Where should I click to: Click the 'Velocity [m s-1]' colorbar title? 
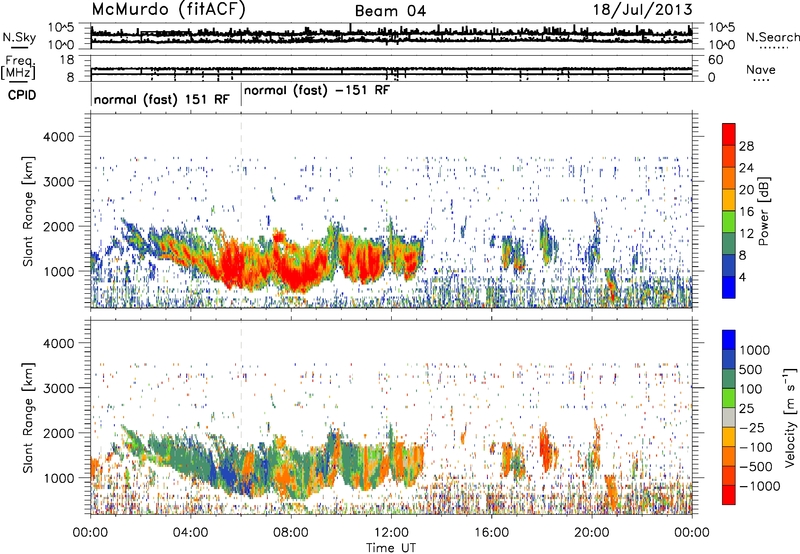pos(790,417)
